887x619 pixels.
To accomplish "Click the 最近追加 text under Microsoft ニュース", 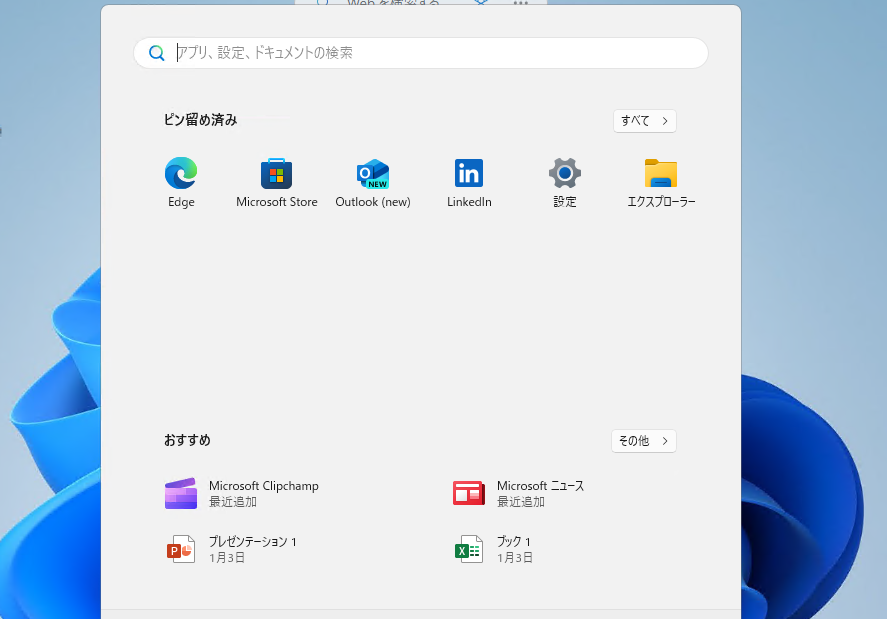I will point(520,502).
